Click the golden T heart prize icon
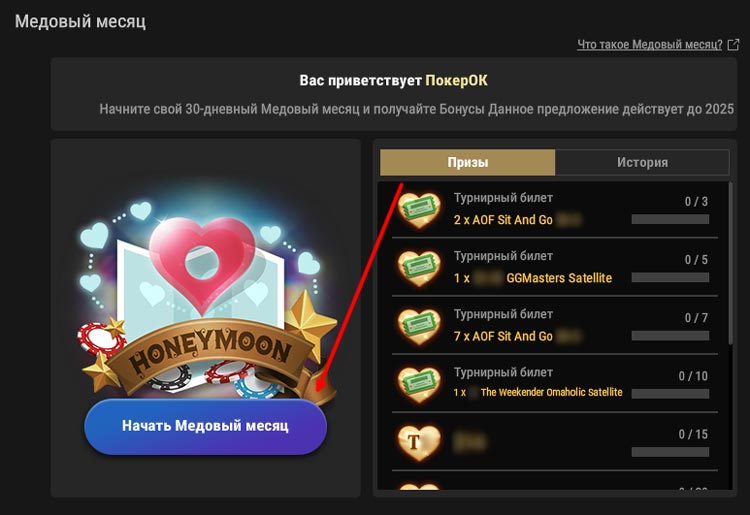Screen dimensions: 750x515 click(419, 443)
